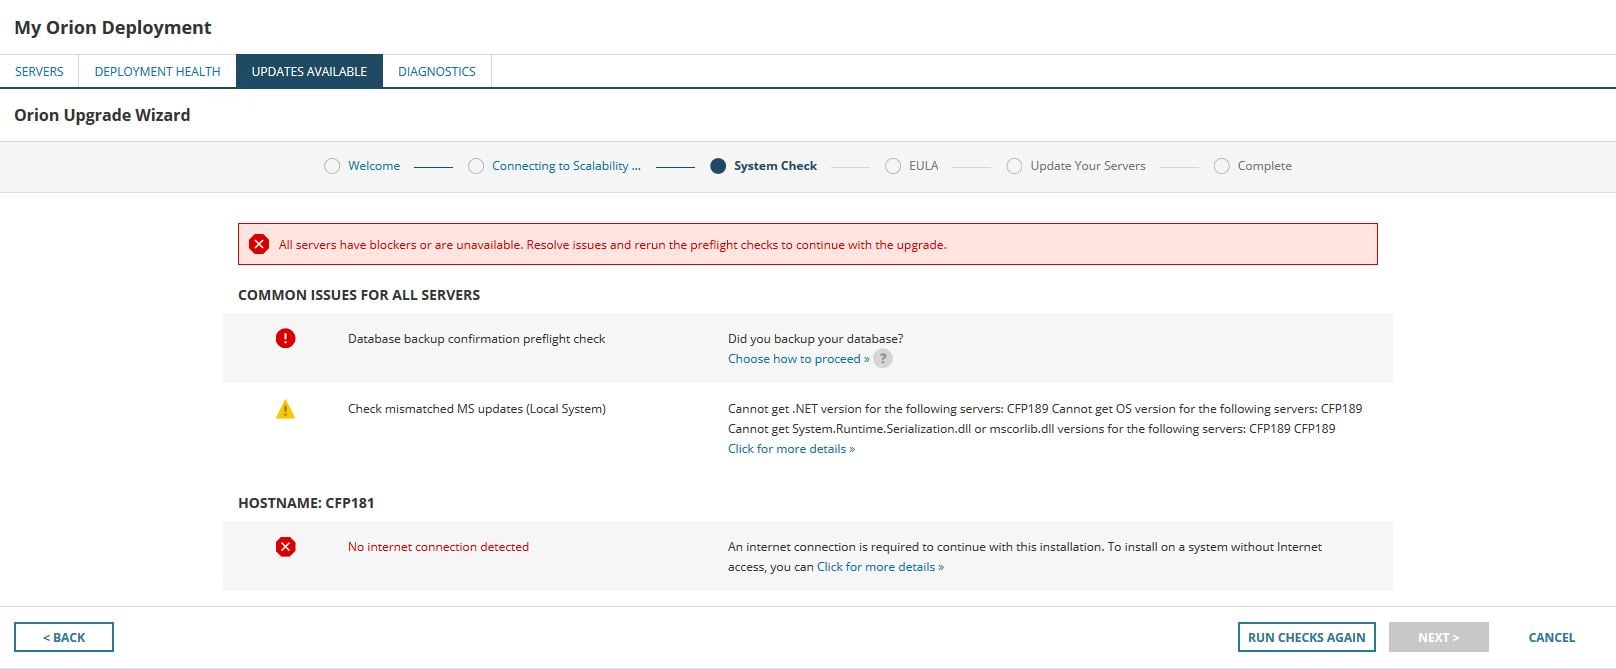Click 'No internet connection detected' text
Image resolution: width=1616 pixels, height=669 pixels.
click(x=438, y=547)
